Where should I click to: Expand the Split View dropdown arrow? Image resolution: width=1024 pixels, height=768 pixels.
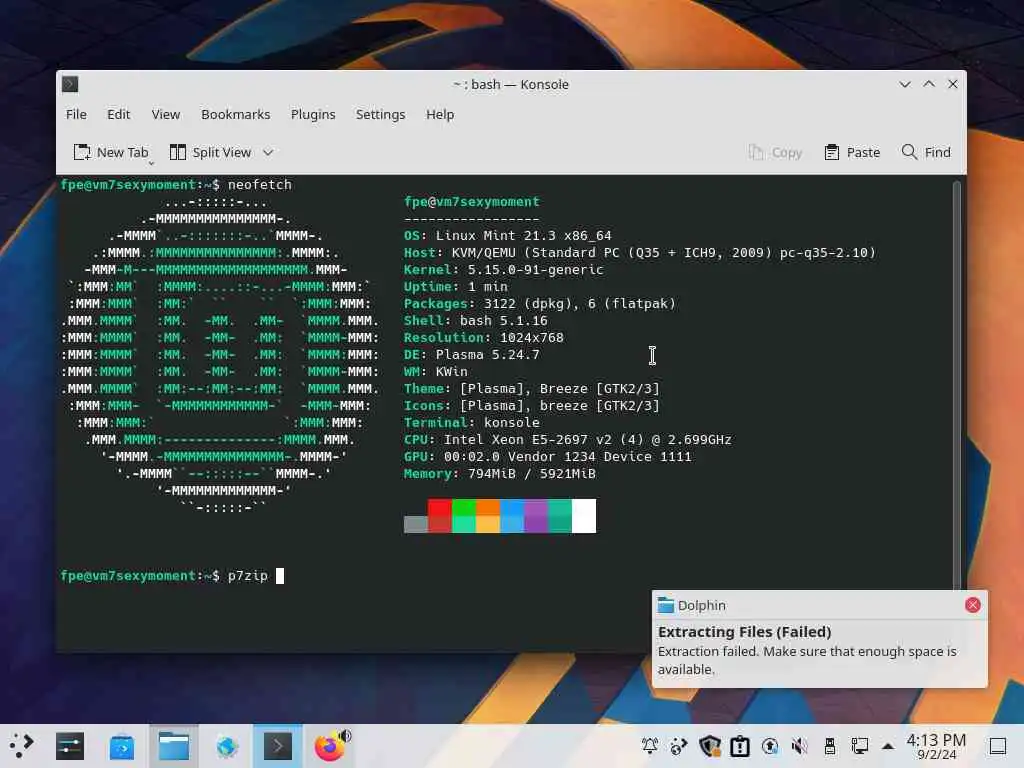click(268, 153)
